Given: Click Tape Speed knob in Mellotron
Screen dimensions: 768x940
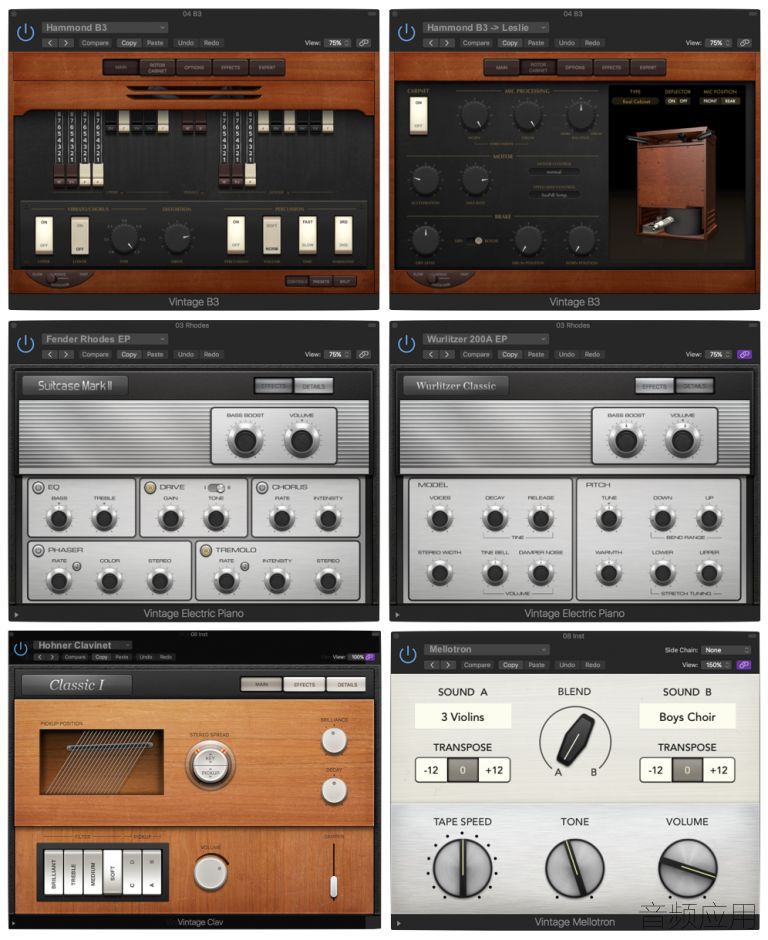Looking at the screenshot, I should point(462,867).
